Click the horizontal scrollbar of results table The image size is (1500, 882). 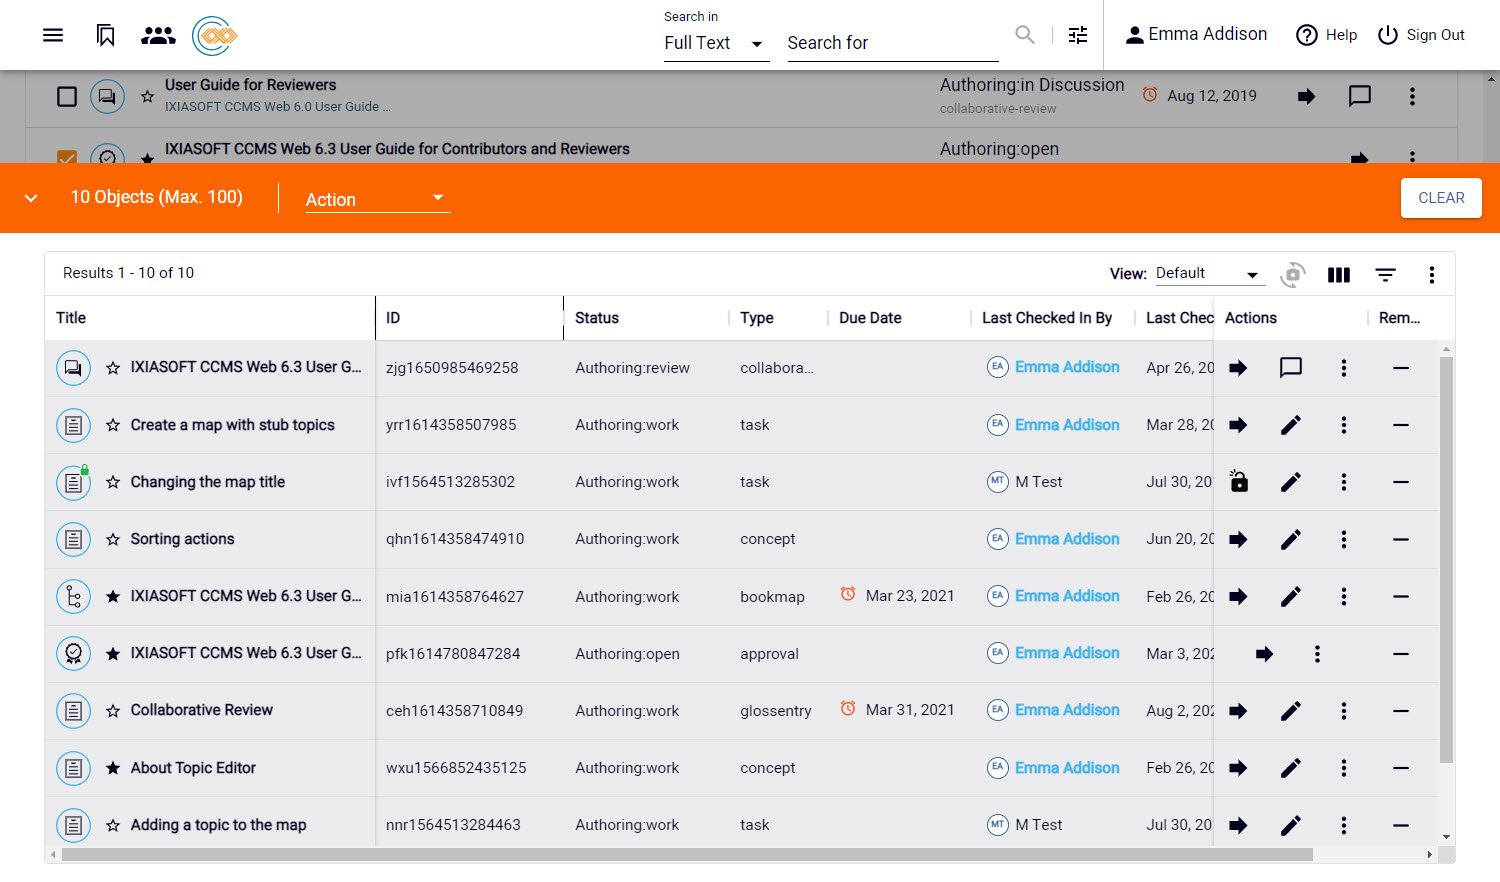[687, 855]
